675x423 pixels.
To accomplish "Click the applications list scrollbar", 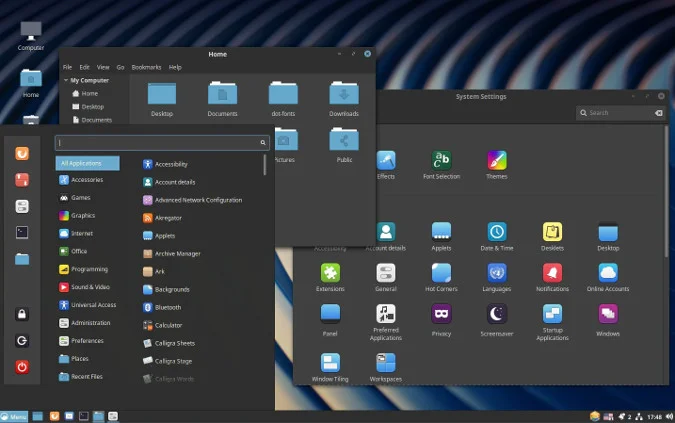I will click(x=265, y=165).
